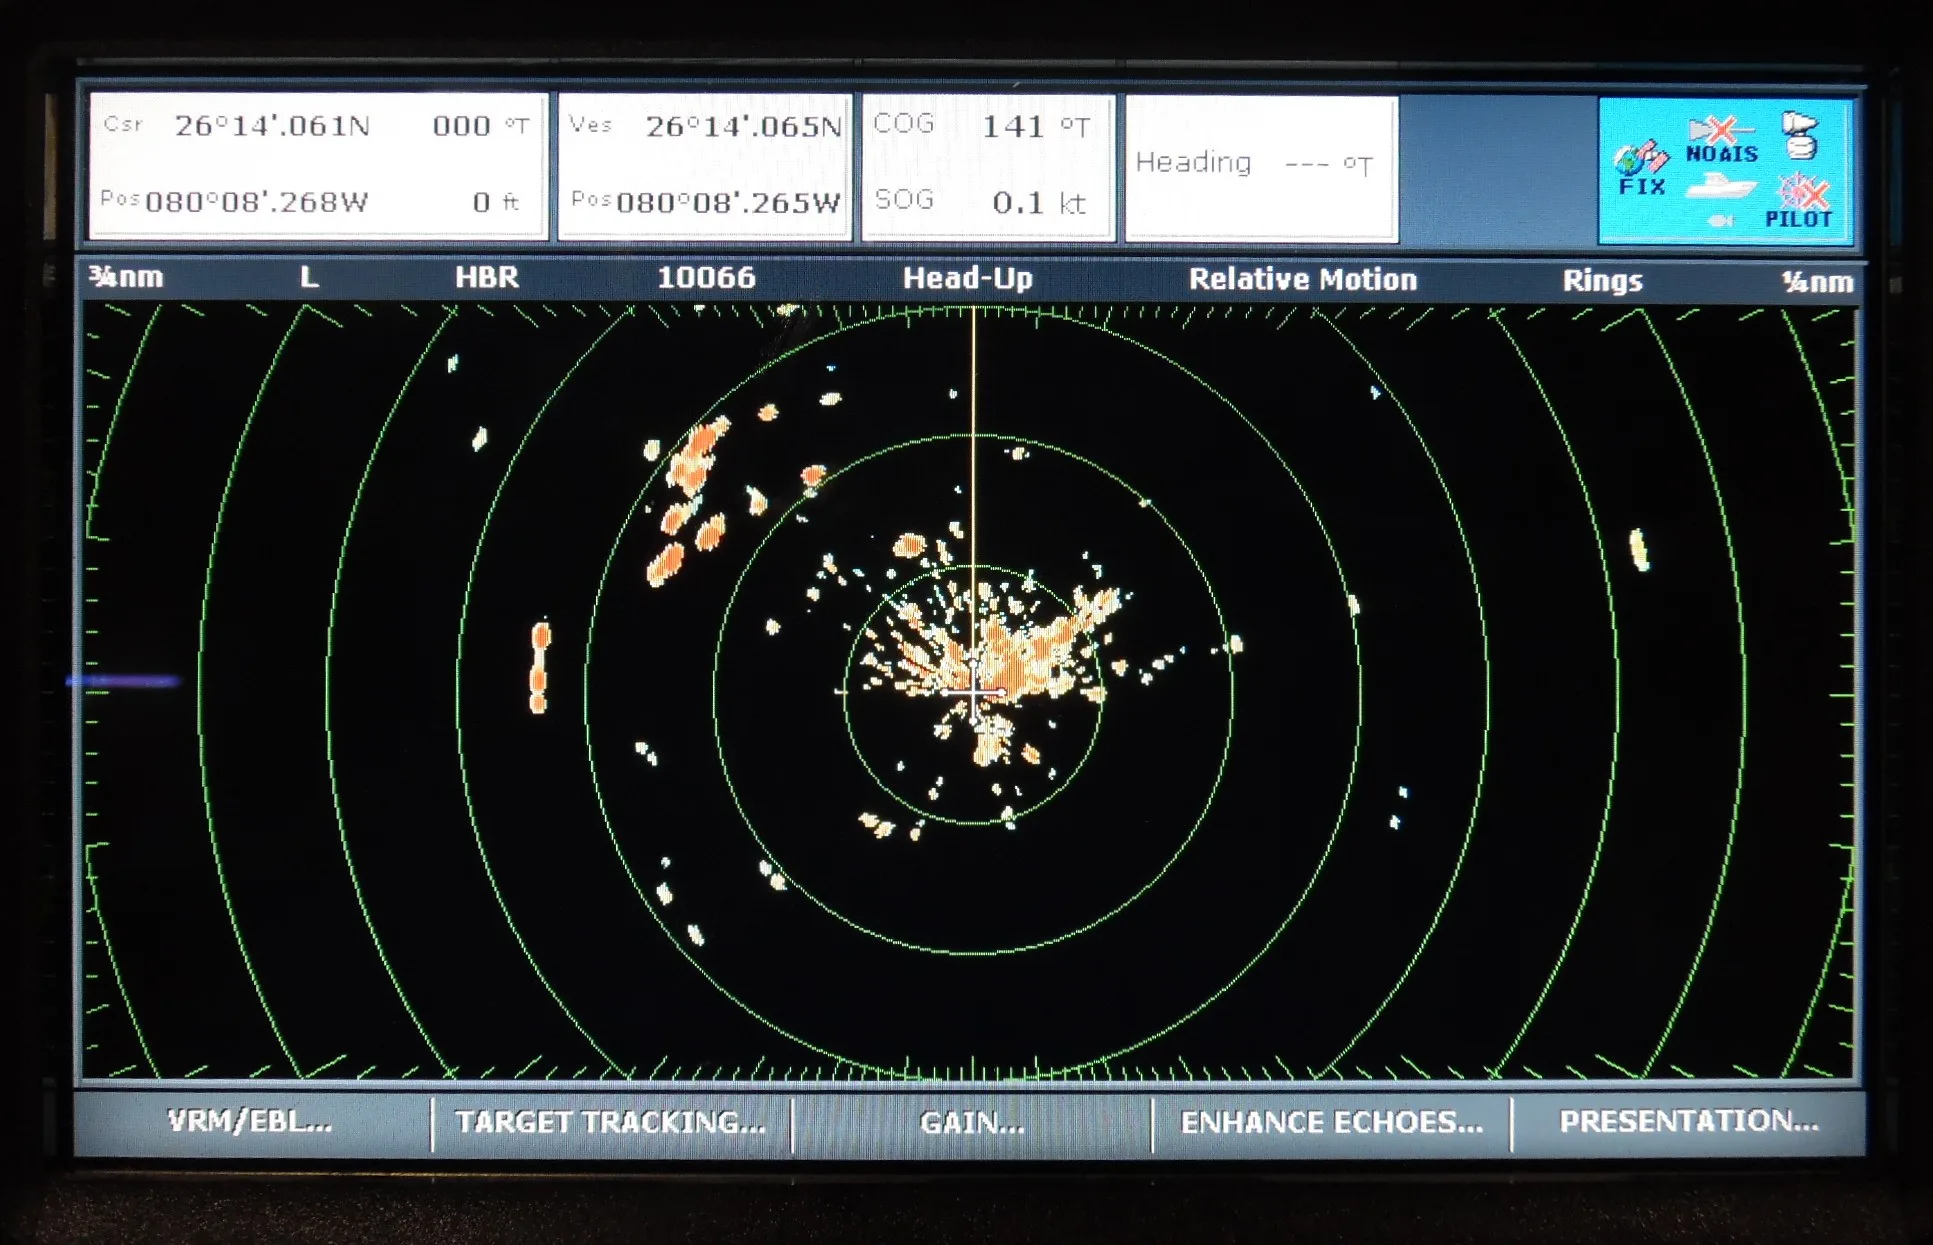Viewport: 1933px width, 1245px height.
Task: Select the crossed-out PILOT autopilot icon
Action: coord(1800,201)
